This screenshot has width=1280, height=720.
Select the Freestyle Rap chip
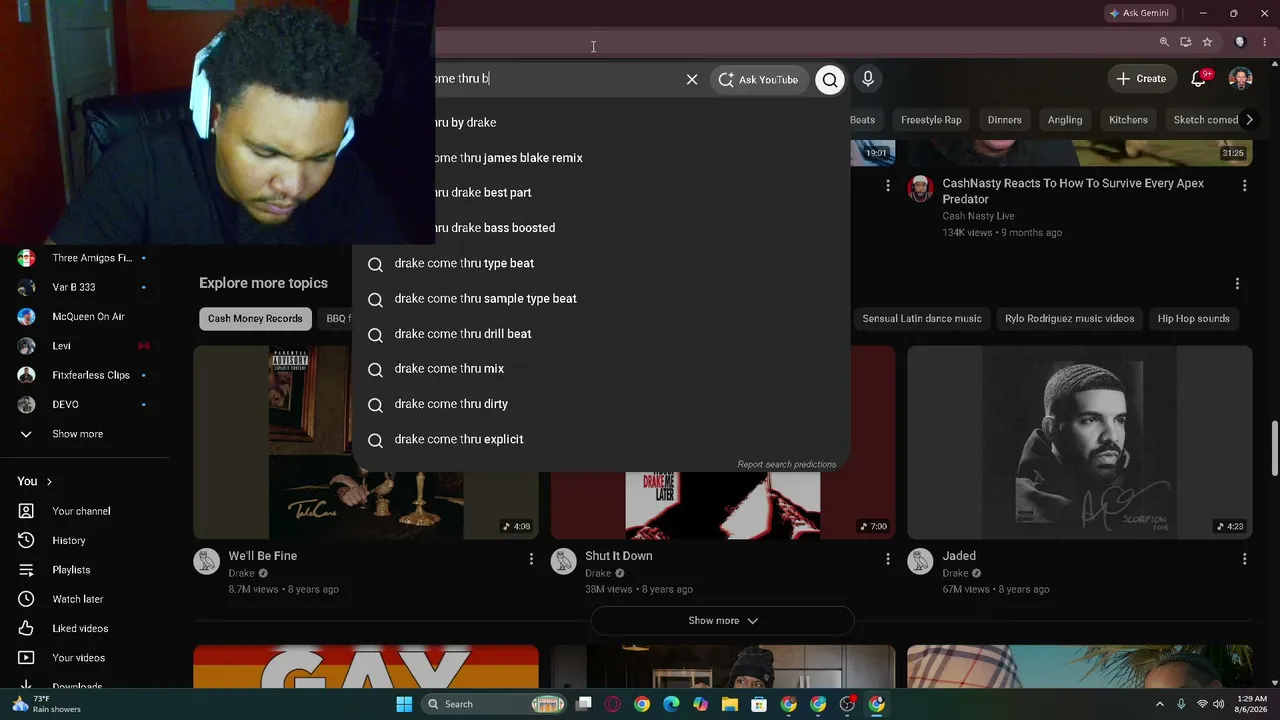[931, 120]
